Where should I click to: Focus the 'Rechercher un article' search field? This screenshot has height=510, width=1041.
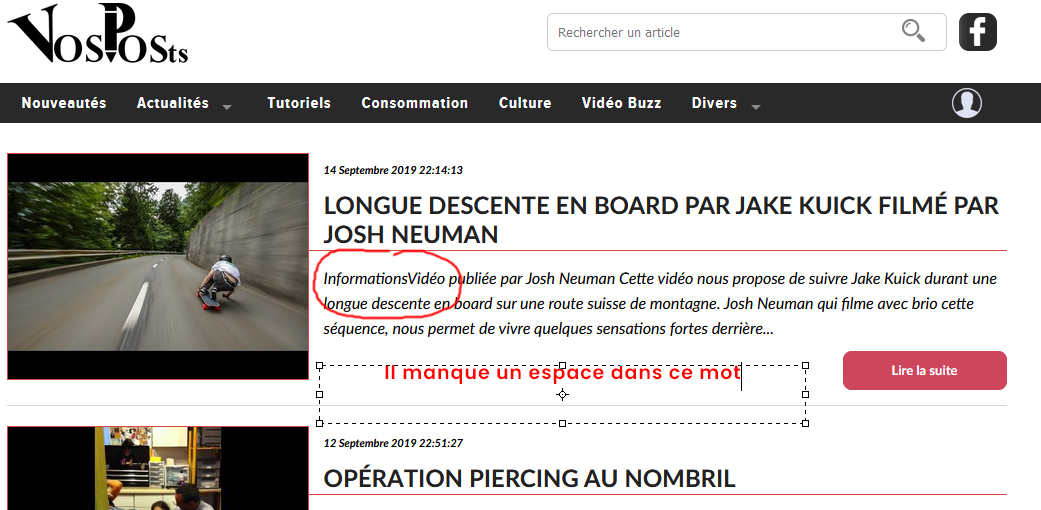pyautogui.click(x=746, y=32)
